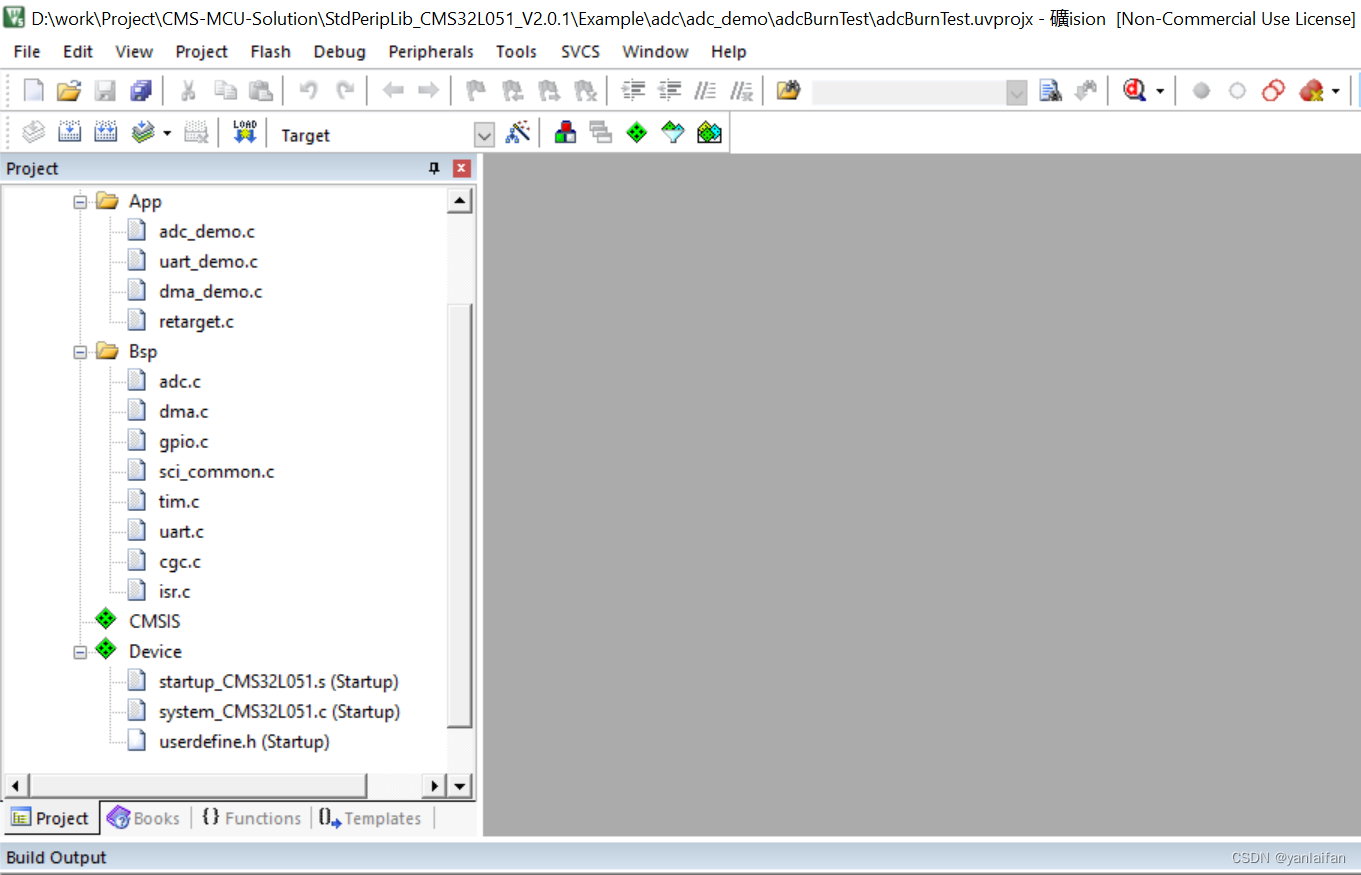1361x875 pixels.
Task: Open Options for Target magic wand icon
Action: pyautogui.click(x=517, y=133)
